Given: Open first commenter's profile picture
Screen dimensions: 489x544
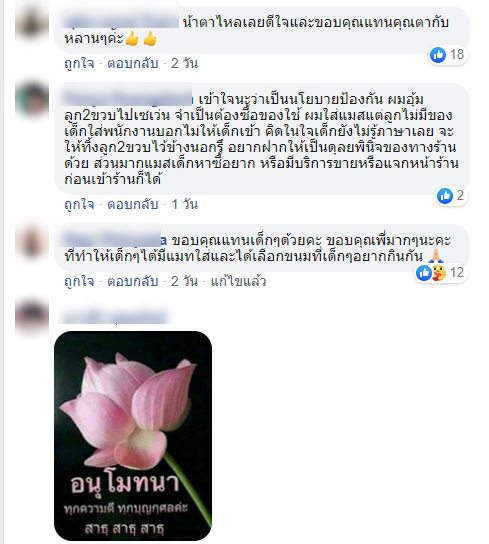Looking at the screenshot, I should 32,23.
